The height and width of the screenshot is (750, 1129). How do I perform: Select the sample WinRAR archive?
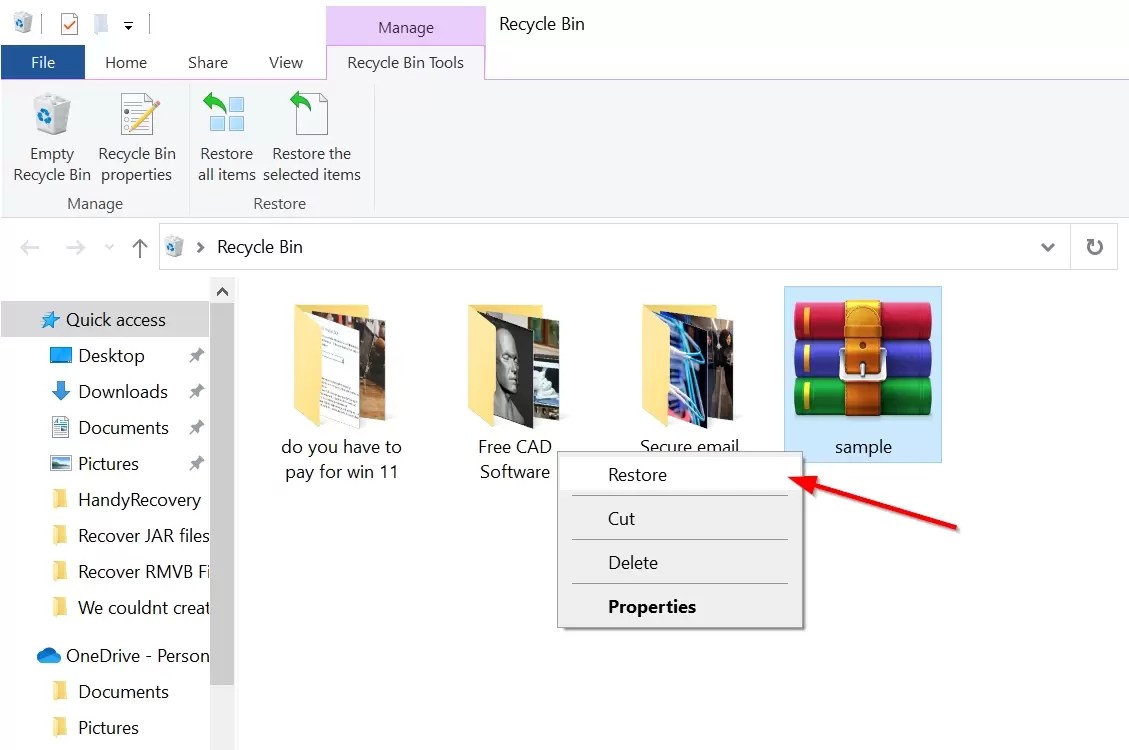coord(863,374)
